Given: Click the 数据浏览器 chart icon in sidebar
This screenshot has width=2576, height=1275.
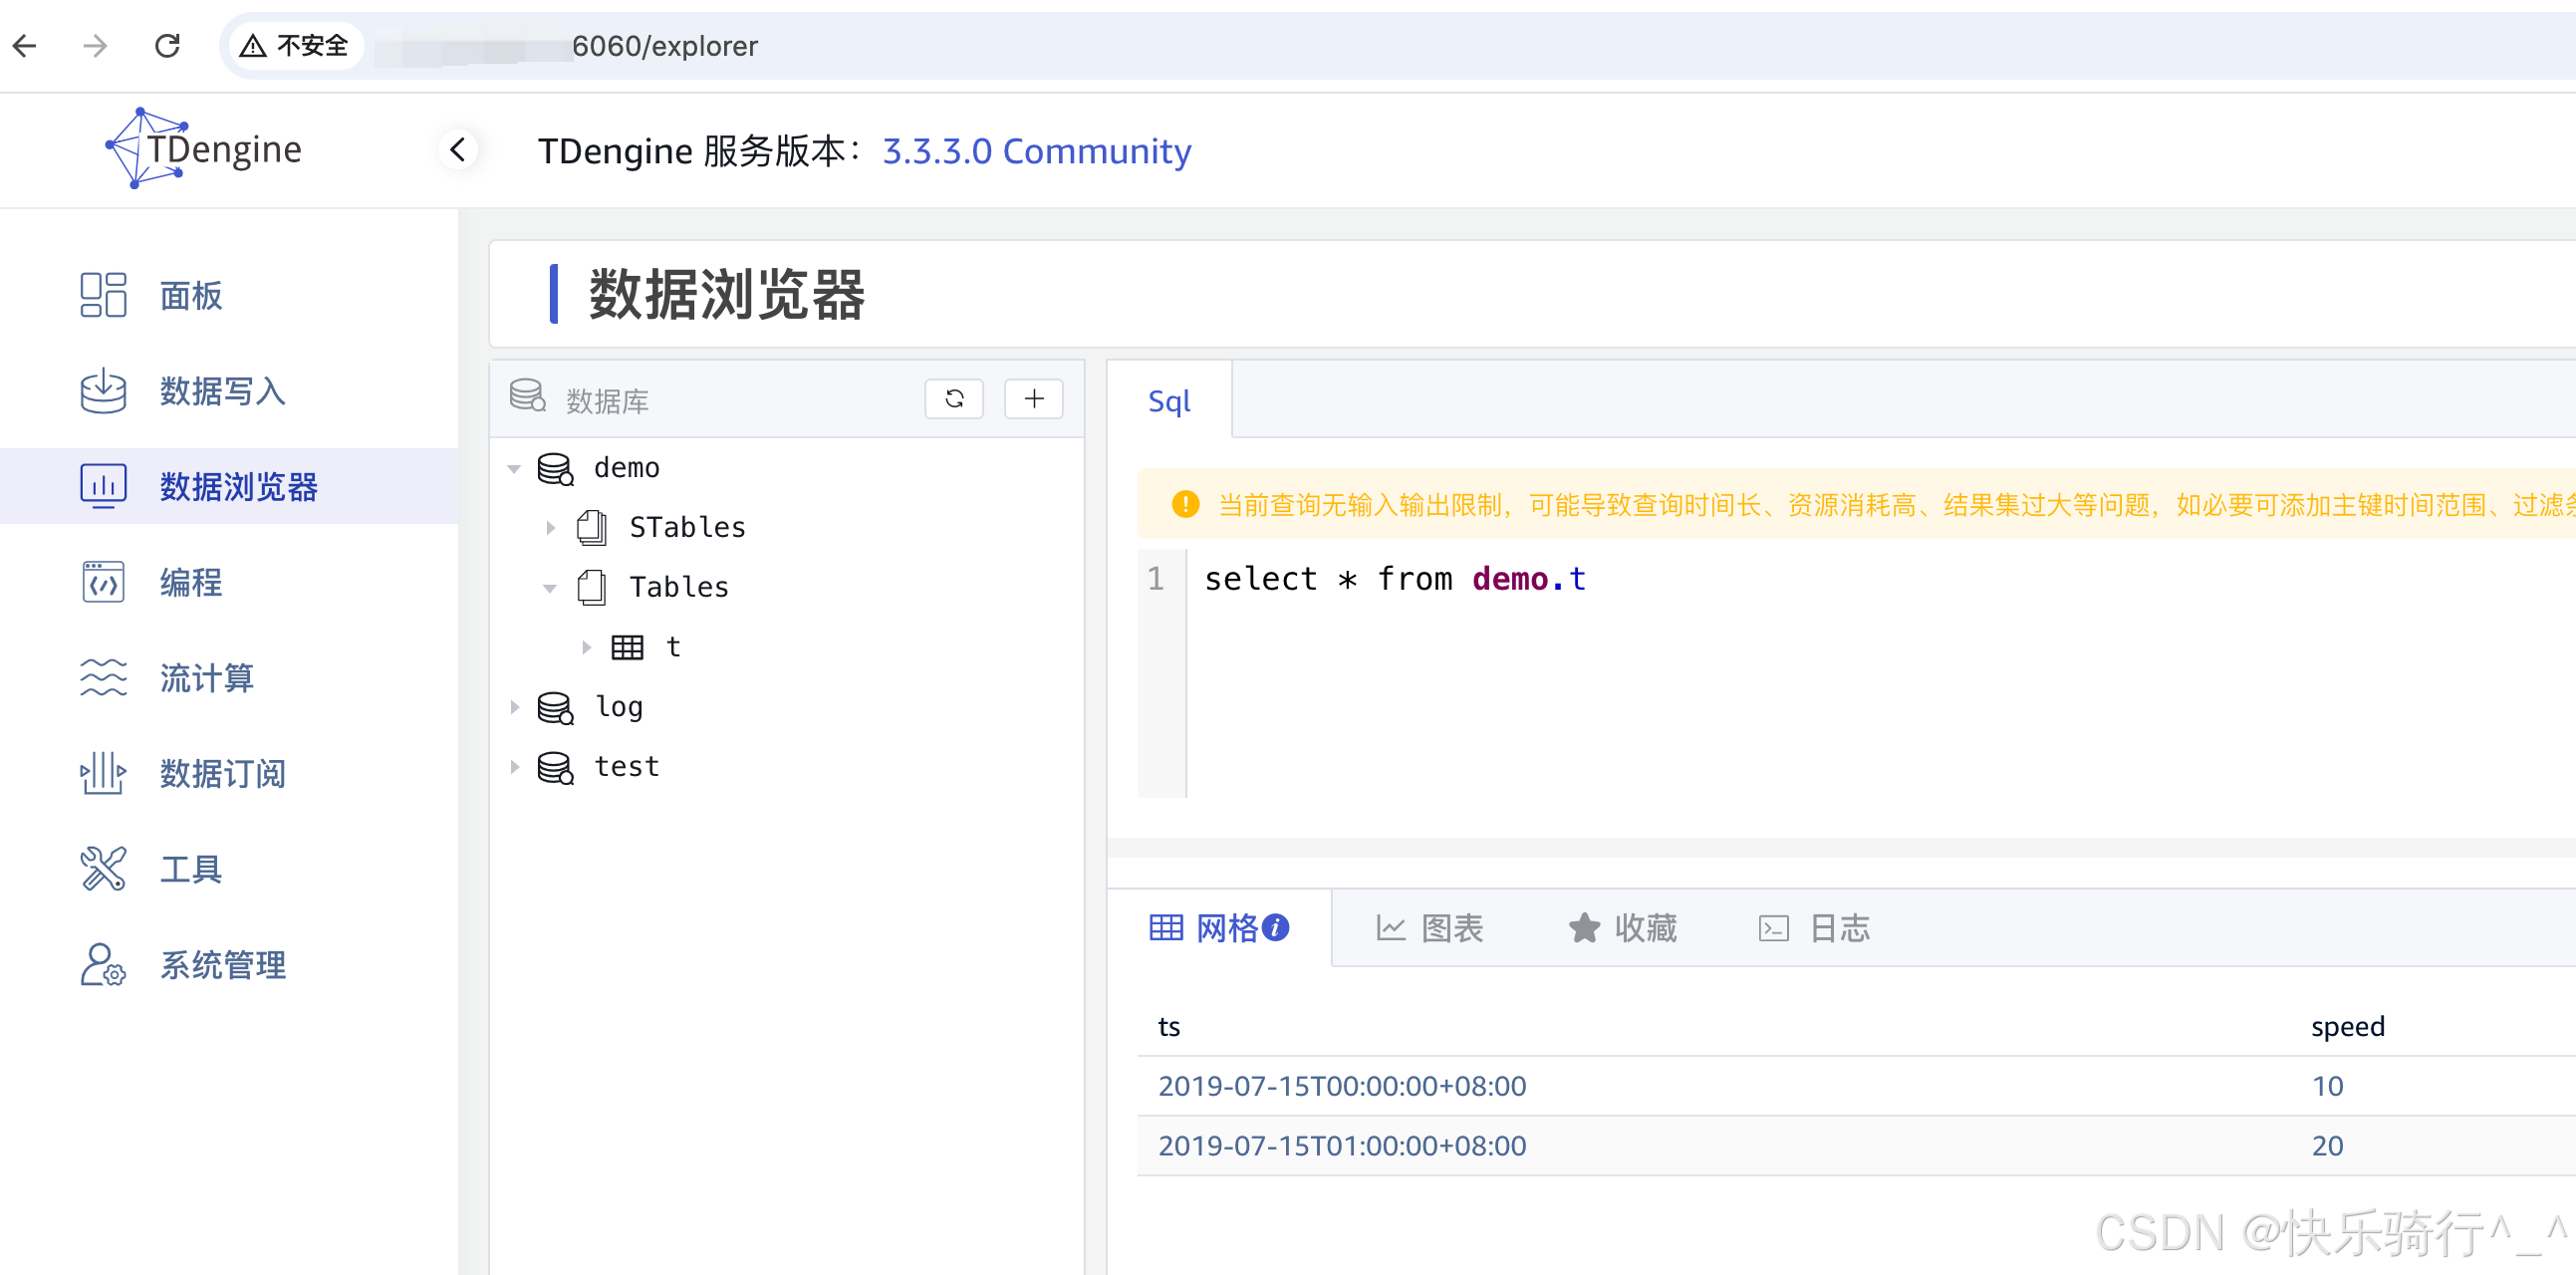Looking at the screenshot, I should 103,487.
